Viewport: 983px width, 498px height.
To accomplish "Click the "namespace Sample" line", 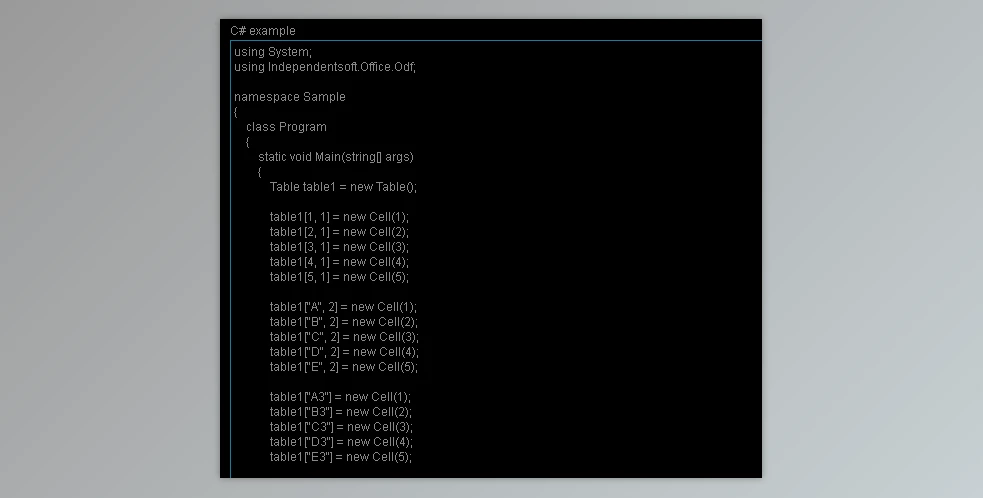I will (289, 97).
